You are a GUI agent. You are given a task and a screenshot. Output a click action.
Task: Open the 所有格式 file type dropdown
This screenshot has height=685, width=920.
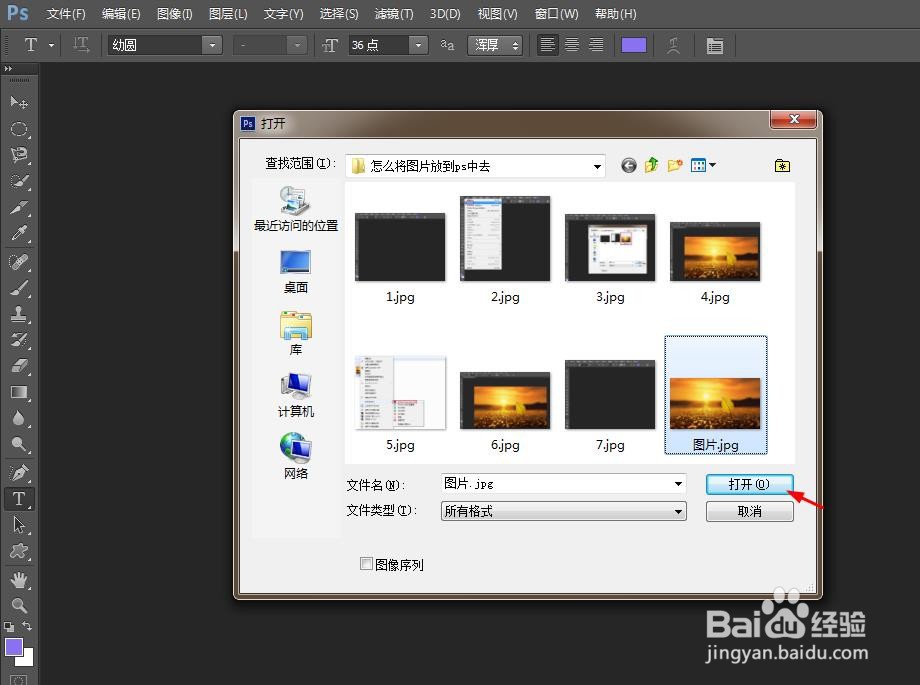[x=563, y=511]
